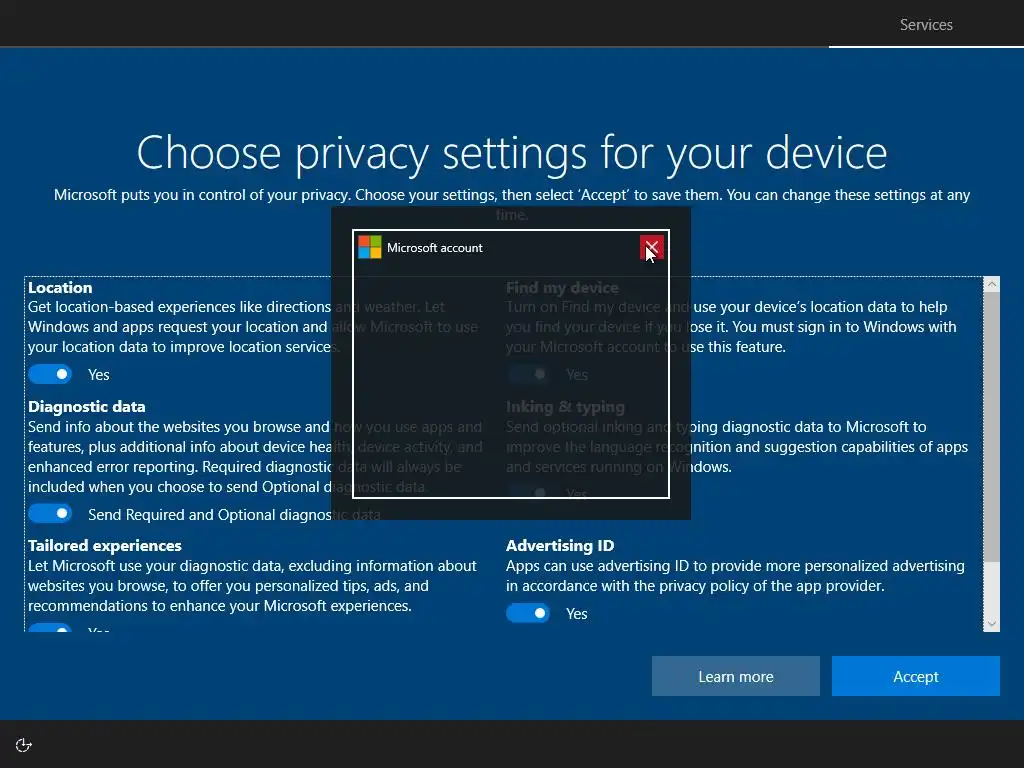Screen dimensions: 1024x768
Task: Click the Location heading
Action: 60,287
